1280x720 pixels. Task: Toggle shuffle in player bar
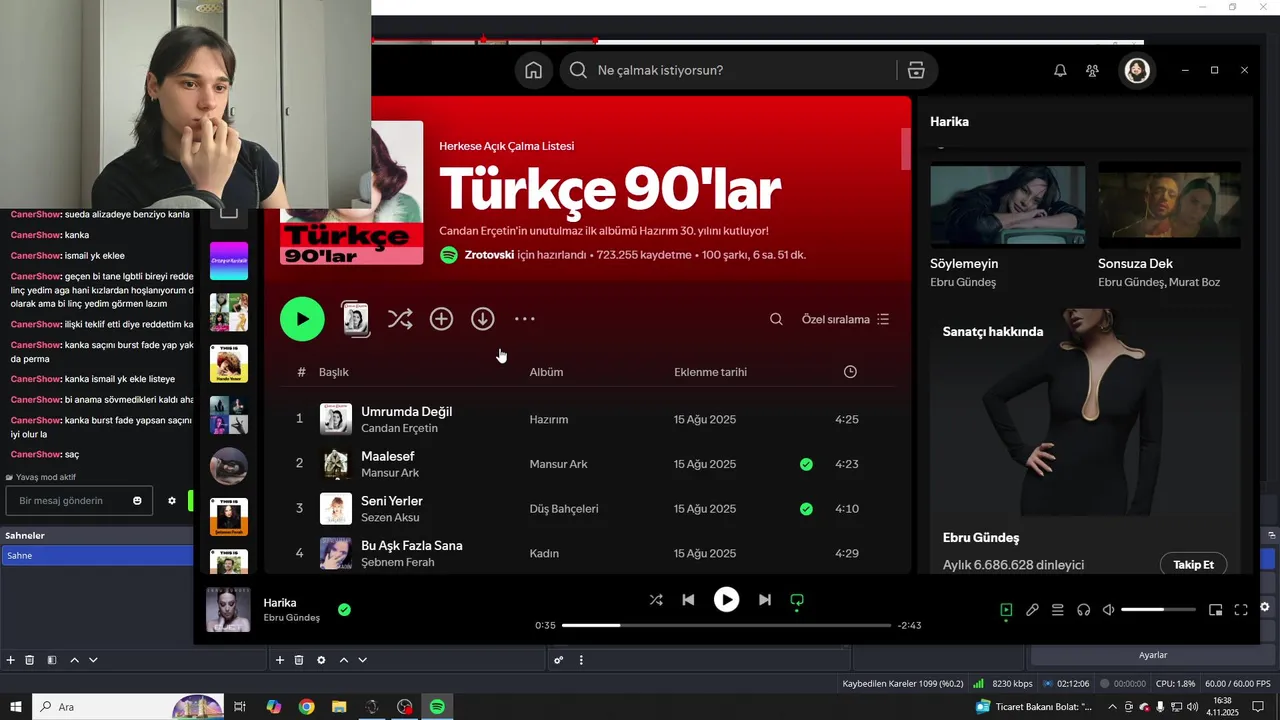(656, 600)
